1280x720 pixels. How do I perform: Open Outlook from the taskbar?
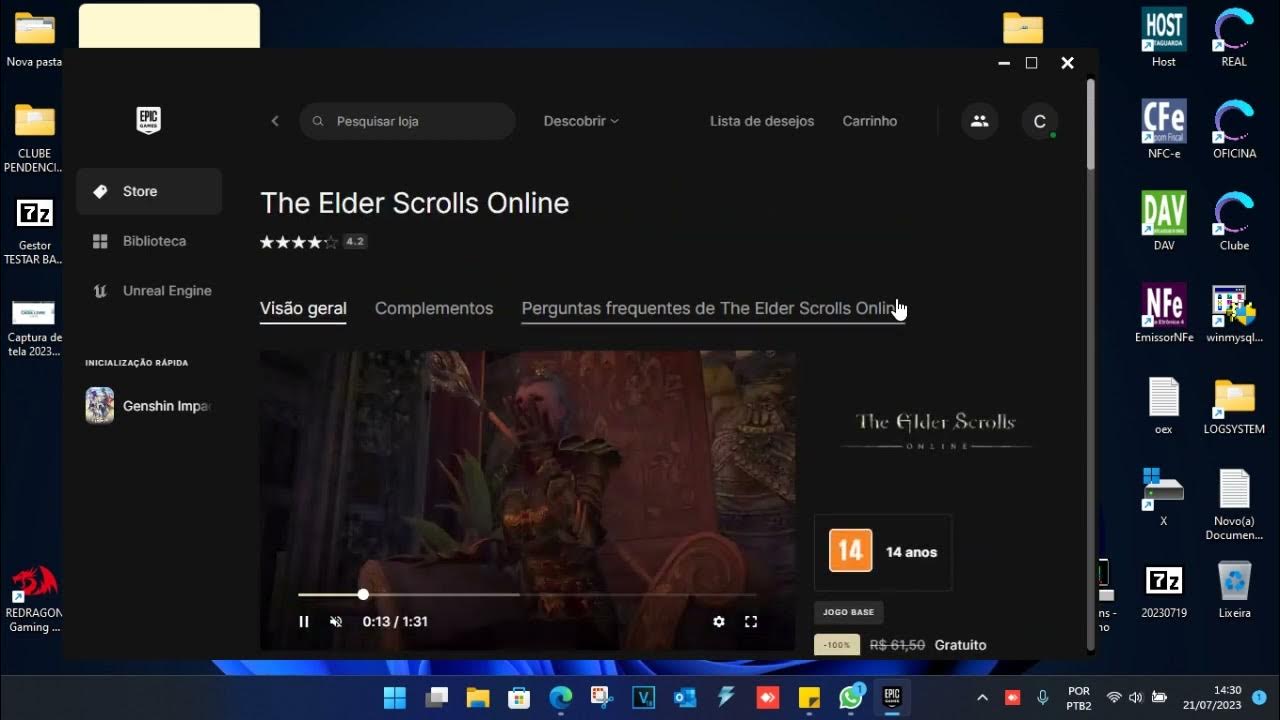(x=684, y=697)
